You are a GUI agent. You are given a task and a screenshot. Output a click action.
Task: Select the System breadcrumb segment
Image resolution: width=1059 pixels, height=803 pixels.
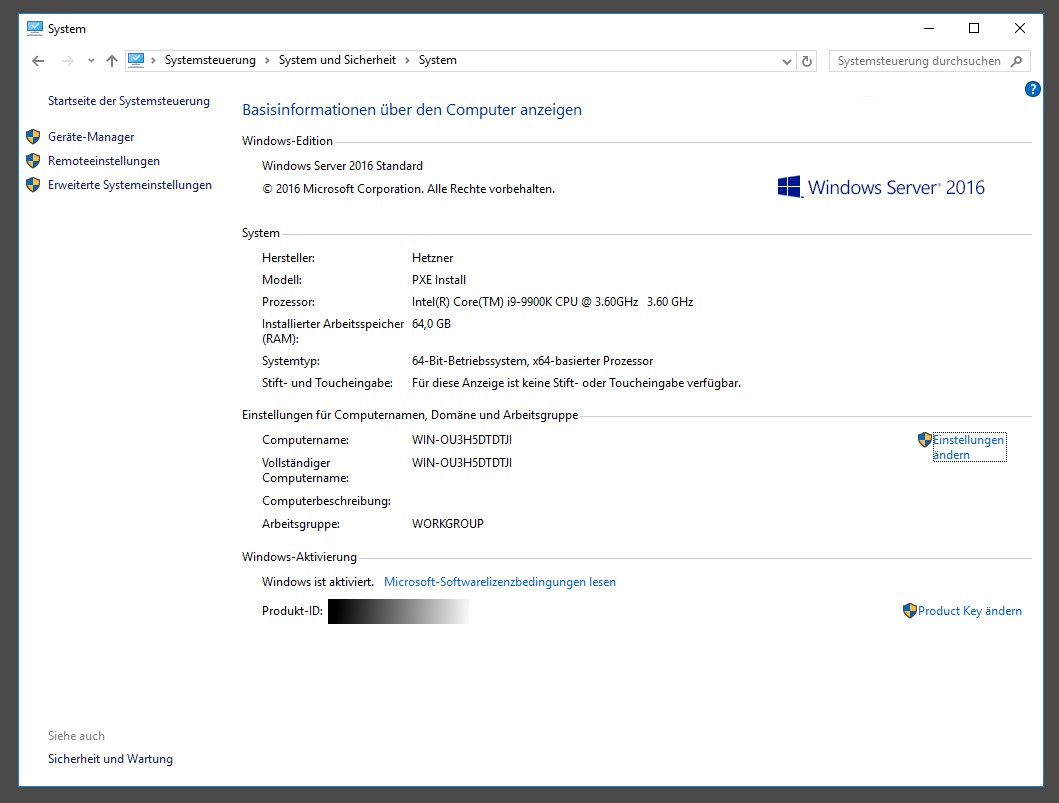pyautogui.click(x=438, y=60)
